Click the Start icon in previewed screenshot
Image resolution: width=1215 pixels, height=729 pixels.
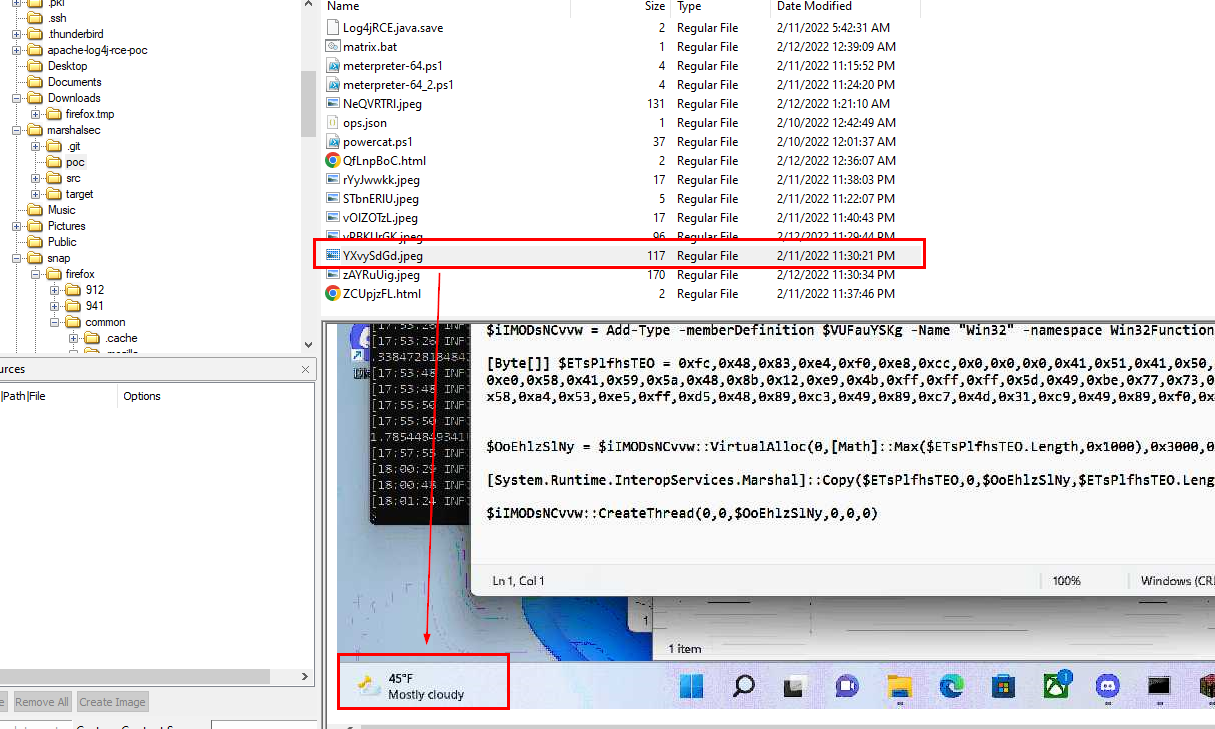(691, 686)
